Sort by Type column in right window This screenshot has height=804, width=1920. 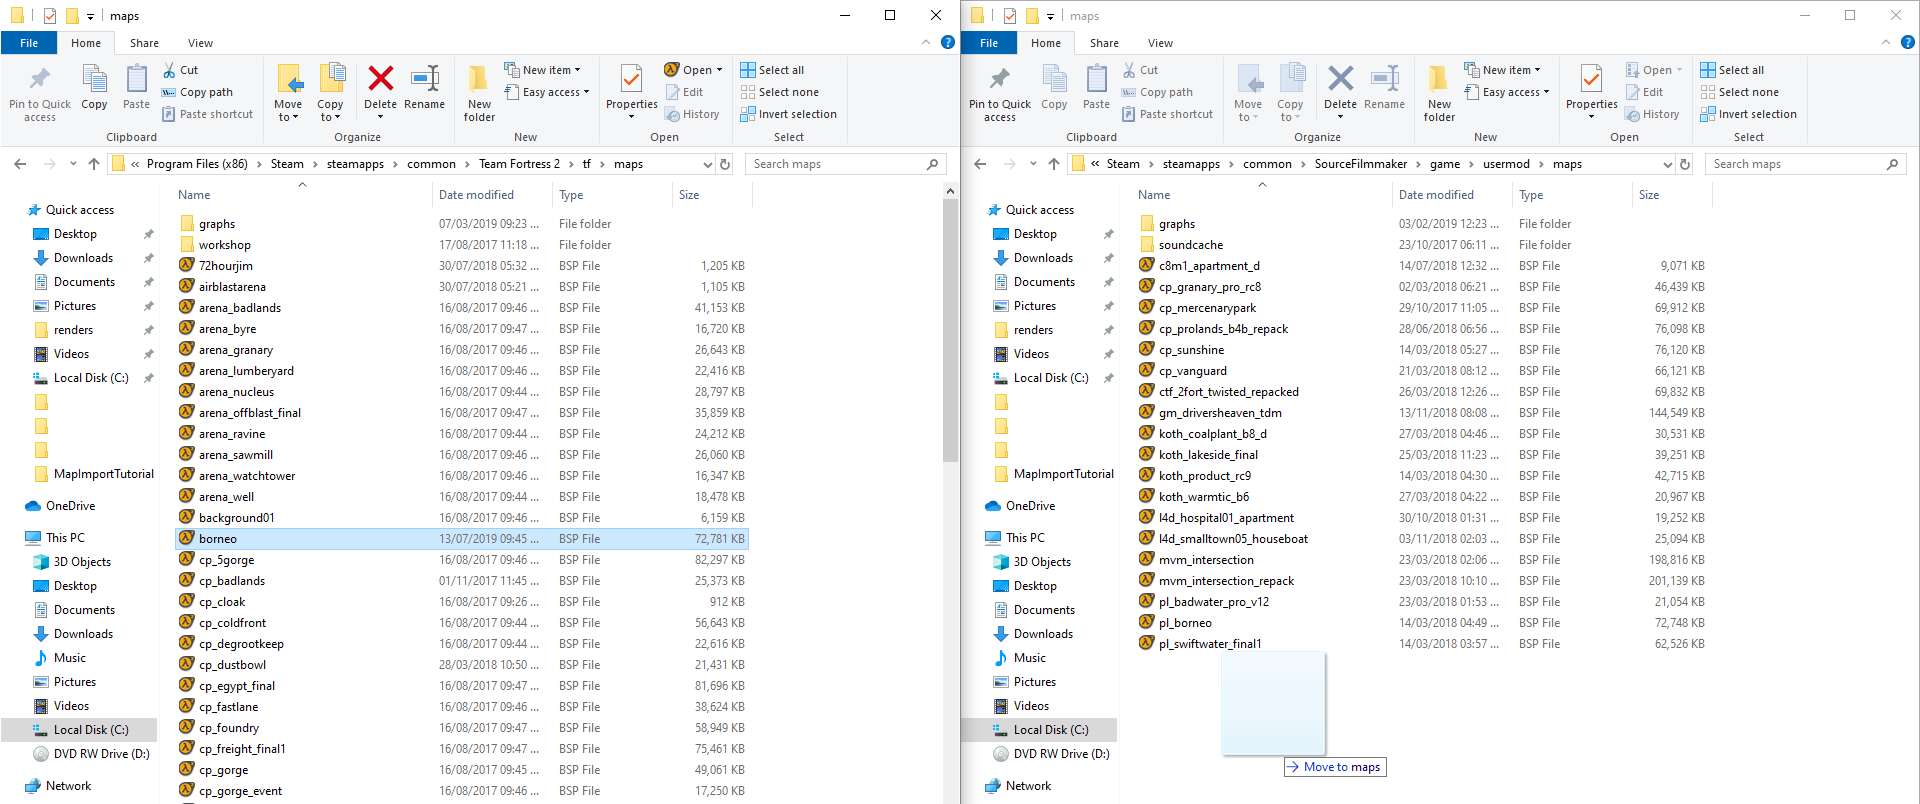click(1572, 195)
